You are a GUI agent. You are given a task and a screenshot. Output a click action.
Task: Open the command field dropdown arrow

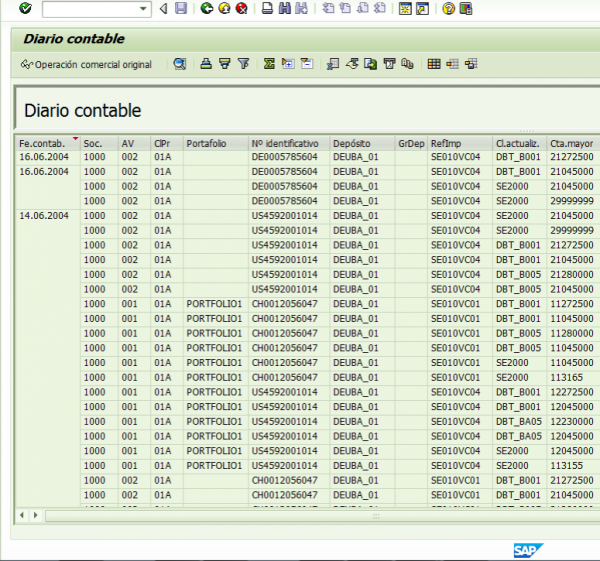click(x=143, y=8)
